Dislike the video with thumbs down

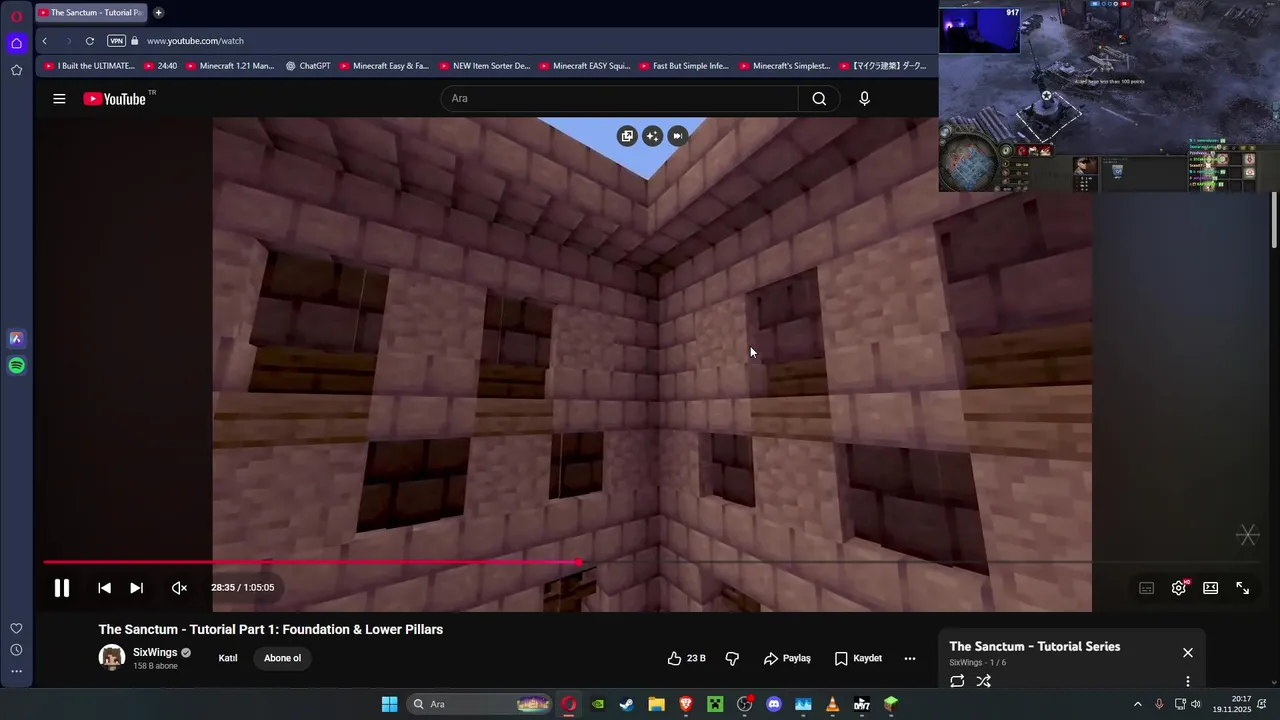(732, 658)
